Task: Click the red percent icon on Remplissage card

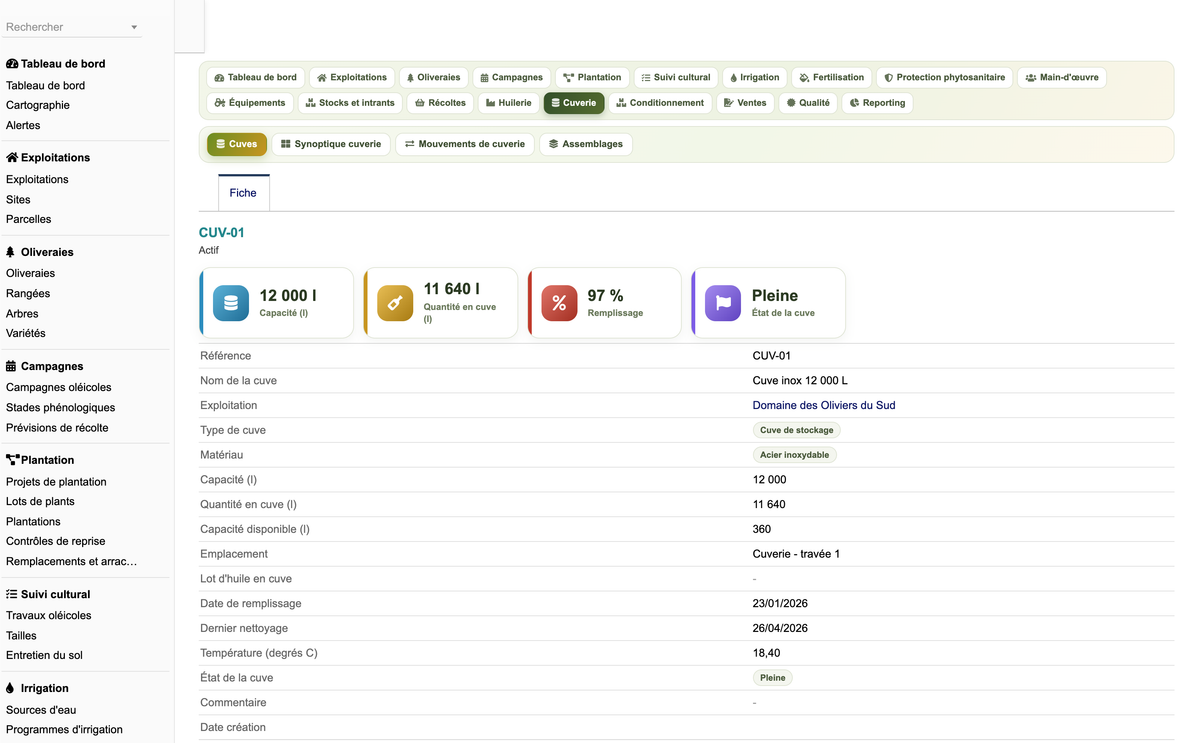Action: 559,303
